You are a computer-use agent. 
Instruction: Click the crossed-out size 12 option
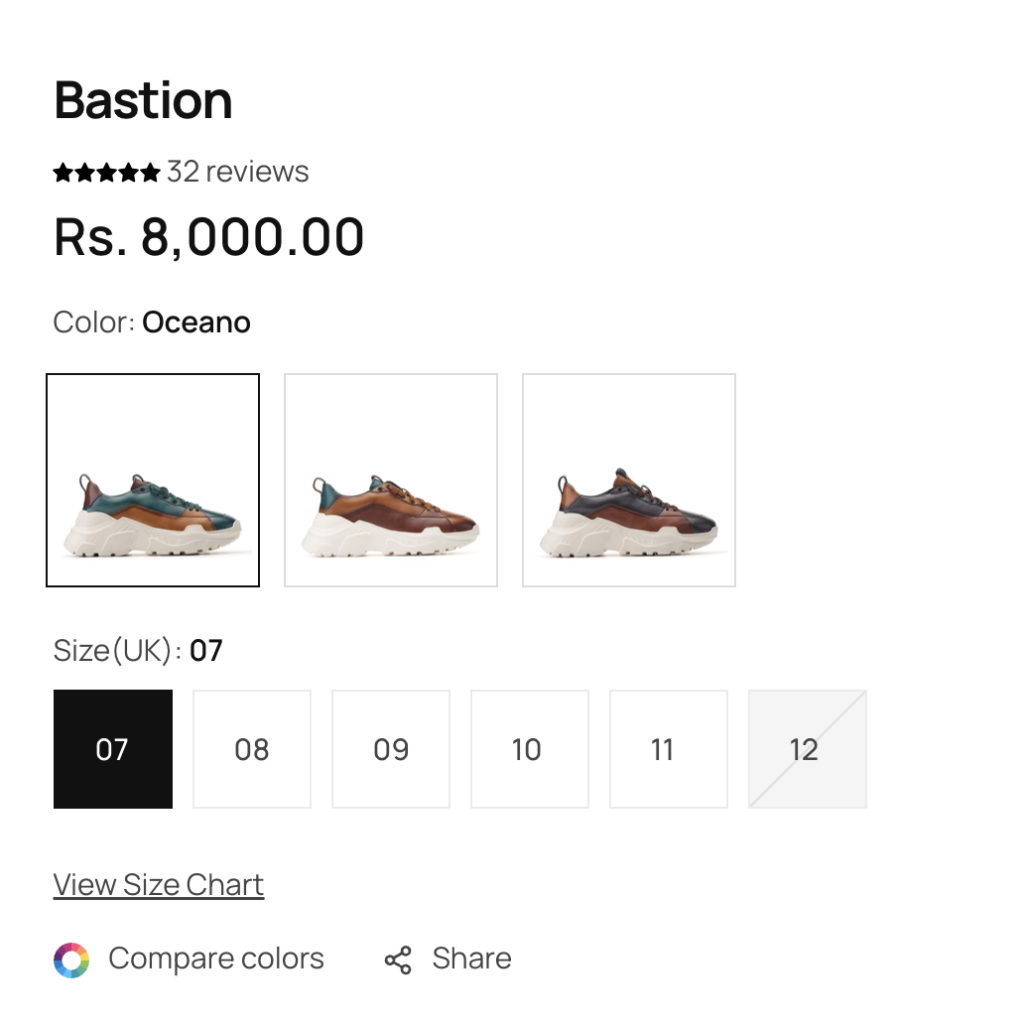pos(808,749)
